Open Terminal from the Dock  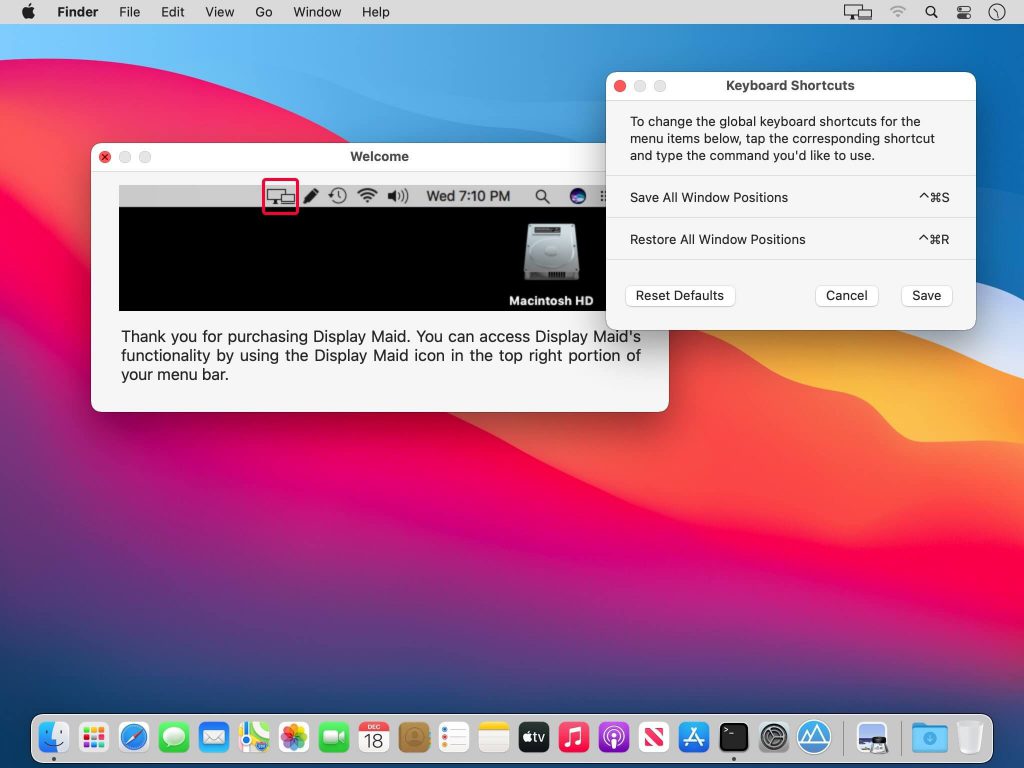point(734,738)
